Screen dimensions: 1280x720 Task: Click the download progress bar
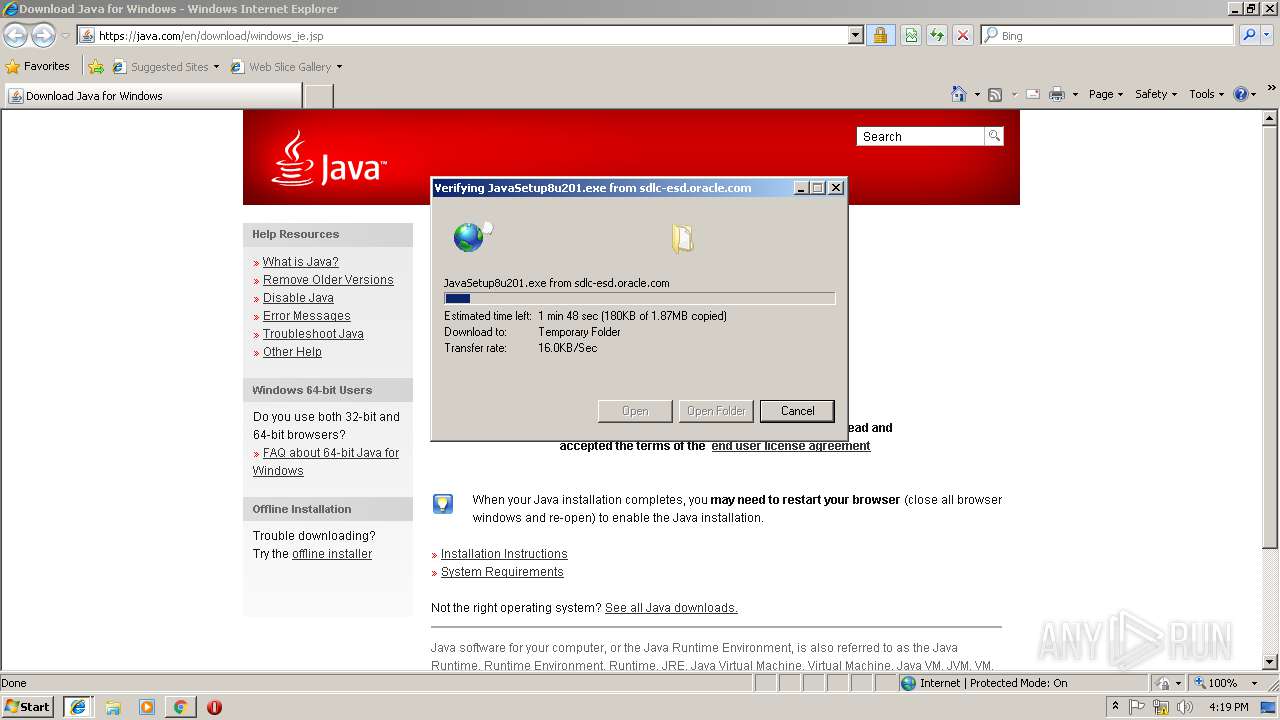tap(639, 298)
